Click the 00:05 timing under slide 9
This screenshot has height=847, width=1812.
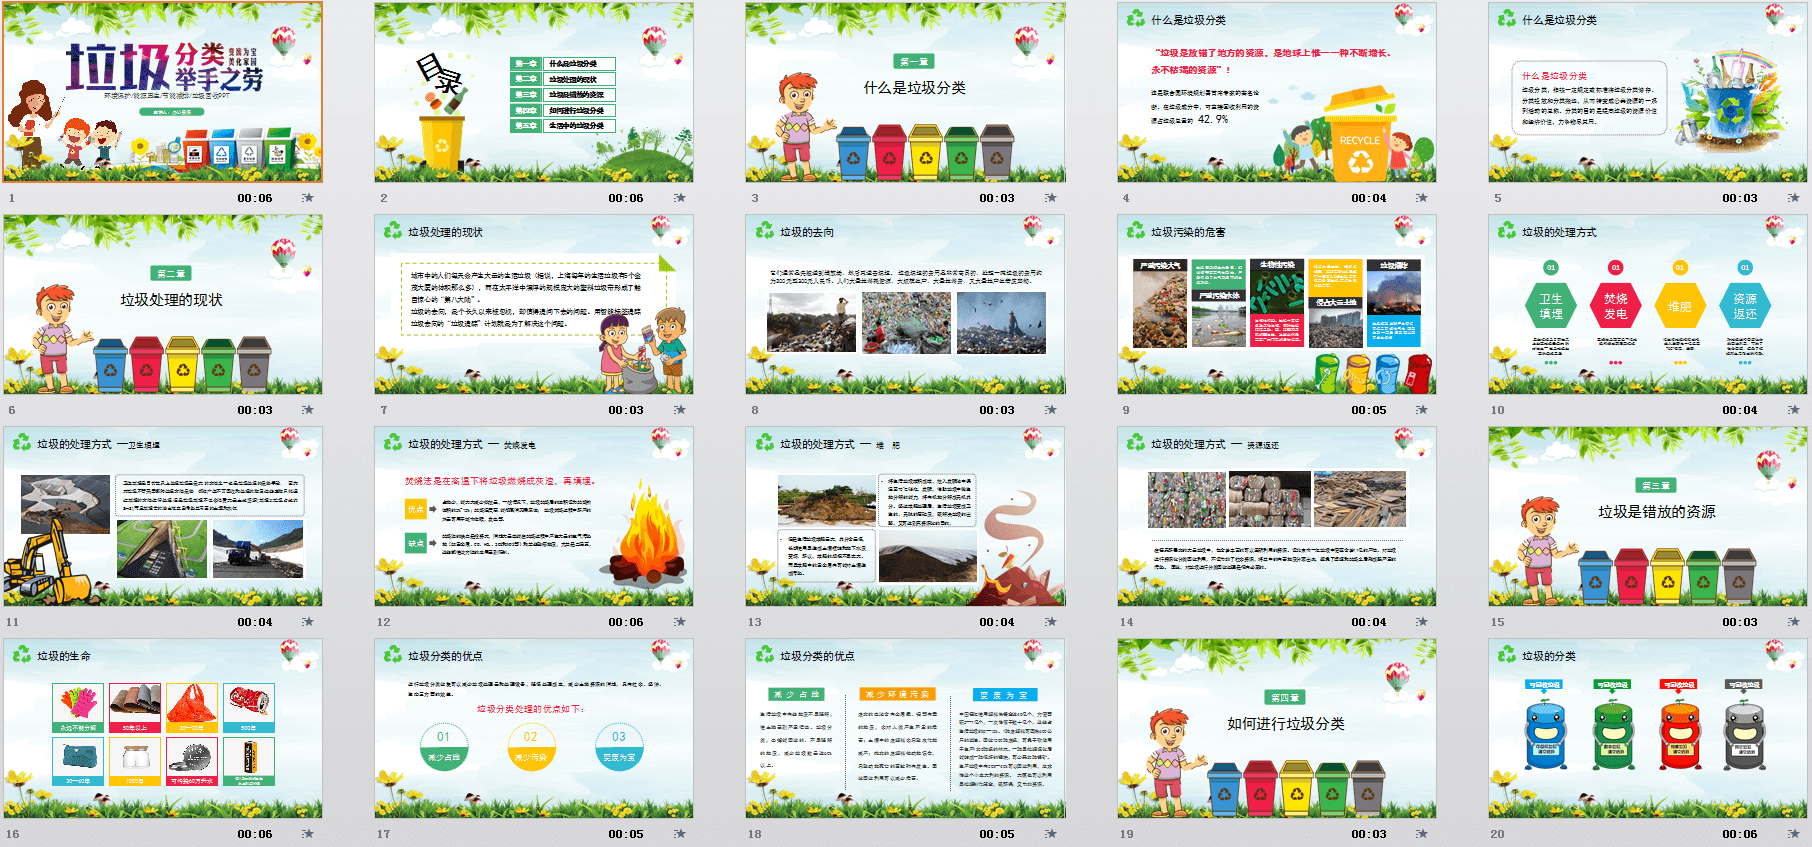pos(1369,410)
